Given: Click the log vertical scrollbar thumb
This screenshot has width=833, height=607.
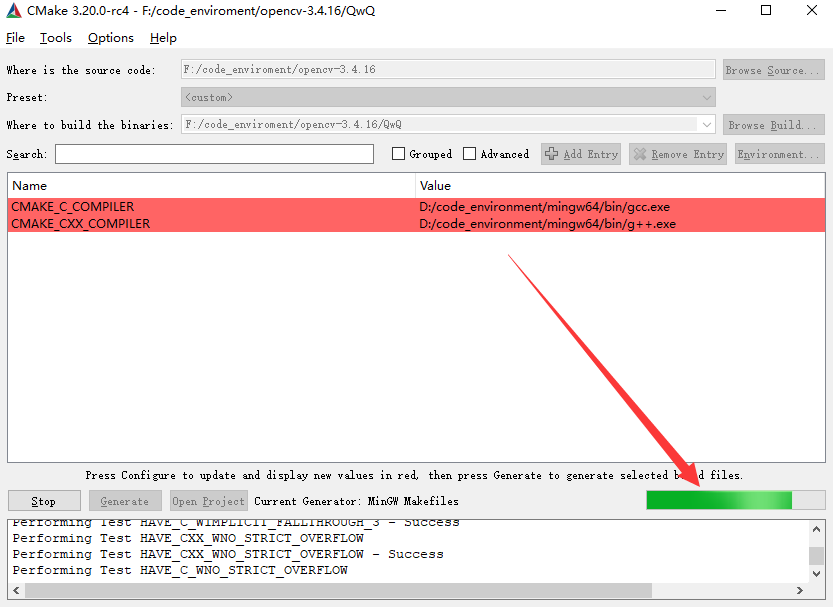Looking at the screenshot, I should pyautogui.click(x=817, y=555).
